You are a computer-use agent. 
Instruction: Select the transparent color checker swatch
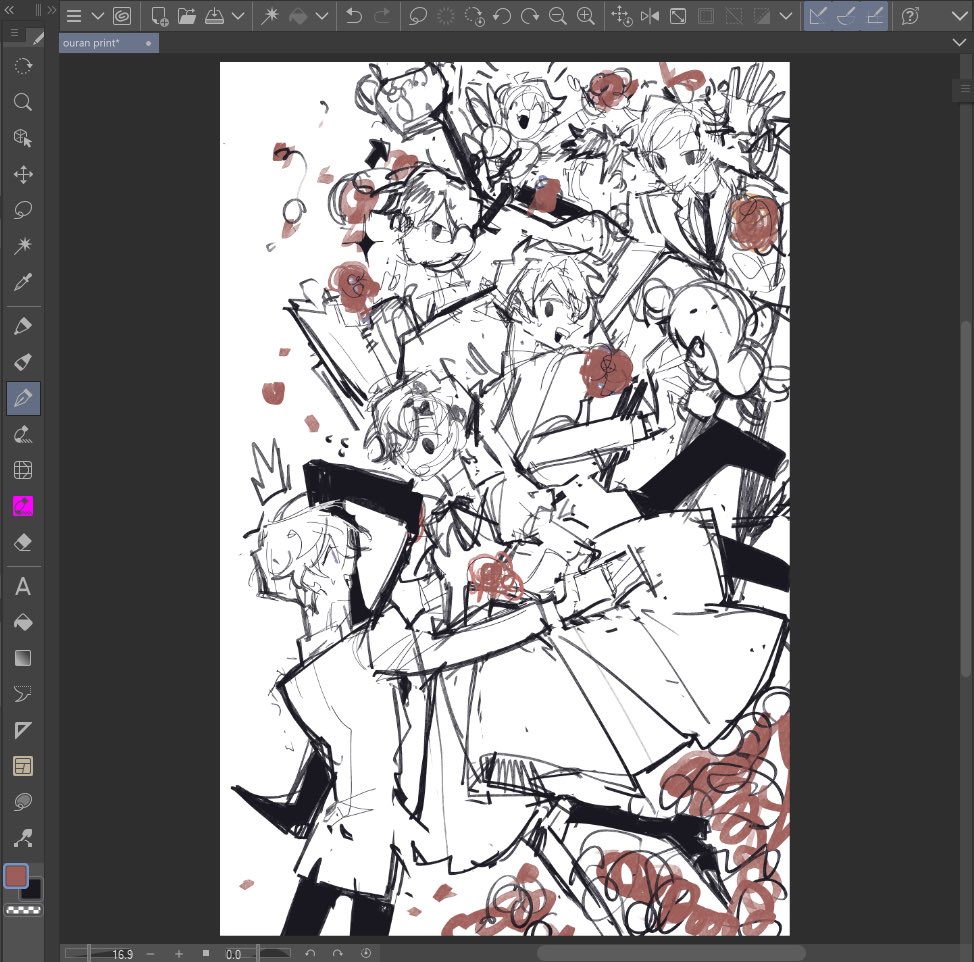pos(24,910)
